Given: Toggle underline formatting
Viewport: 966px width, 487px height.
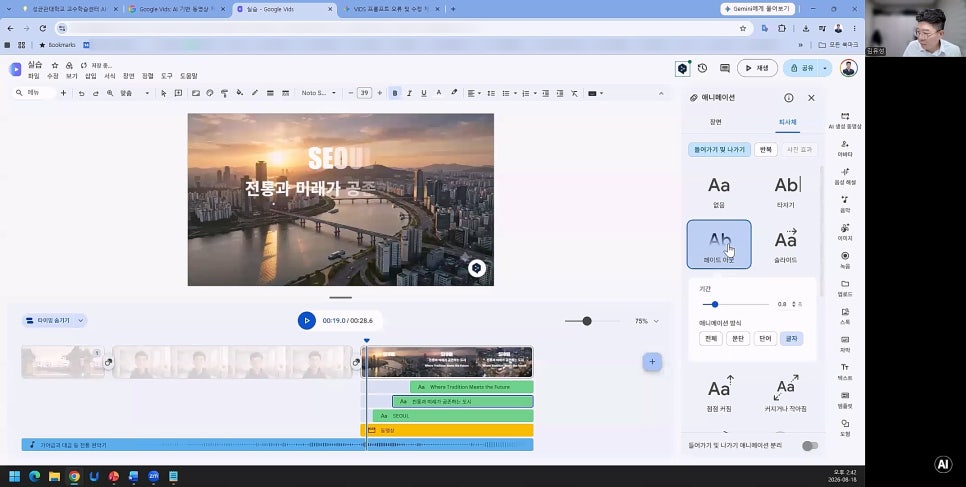Looking at the screenshot, I should click(x=423, y=93).
